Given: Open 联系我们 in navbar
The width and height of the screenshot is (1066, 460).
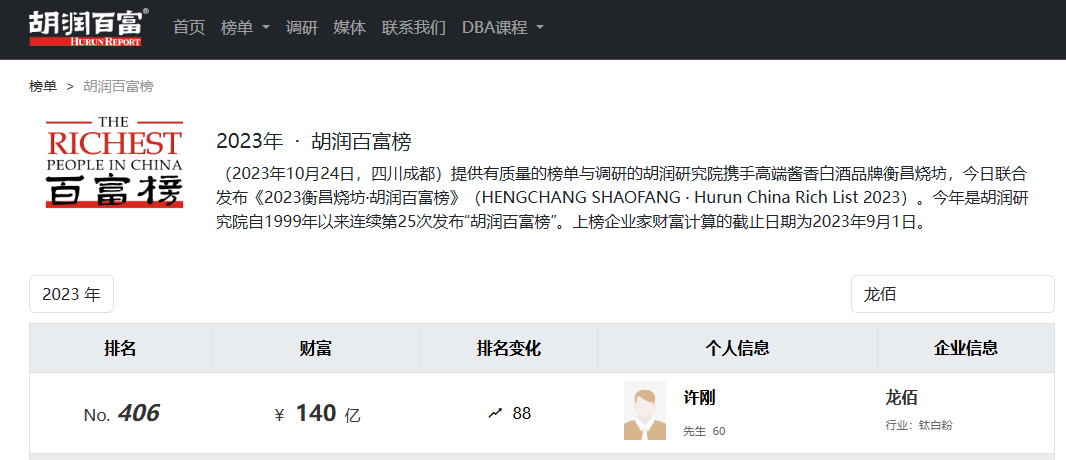Looking at the screenshot, I should (x=414, y=28).
